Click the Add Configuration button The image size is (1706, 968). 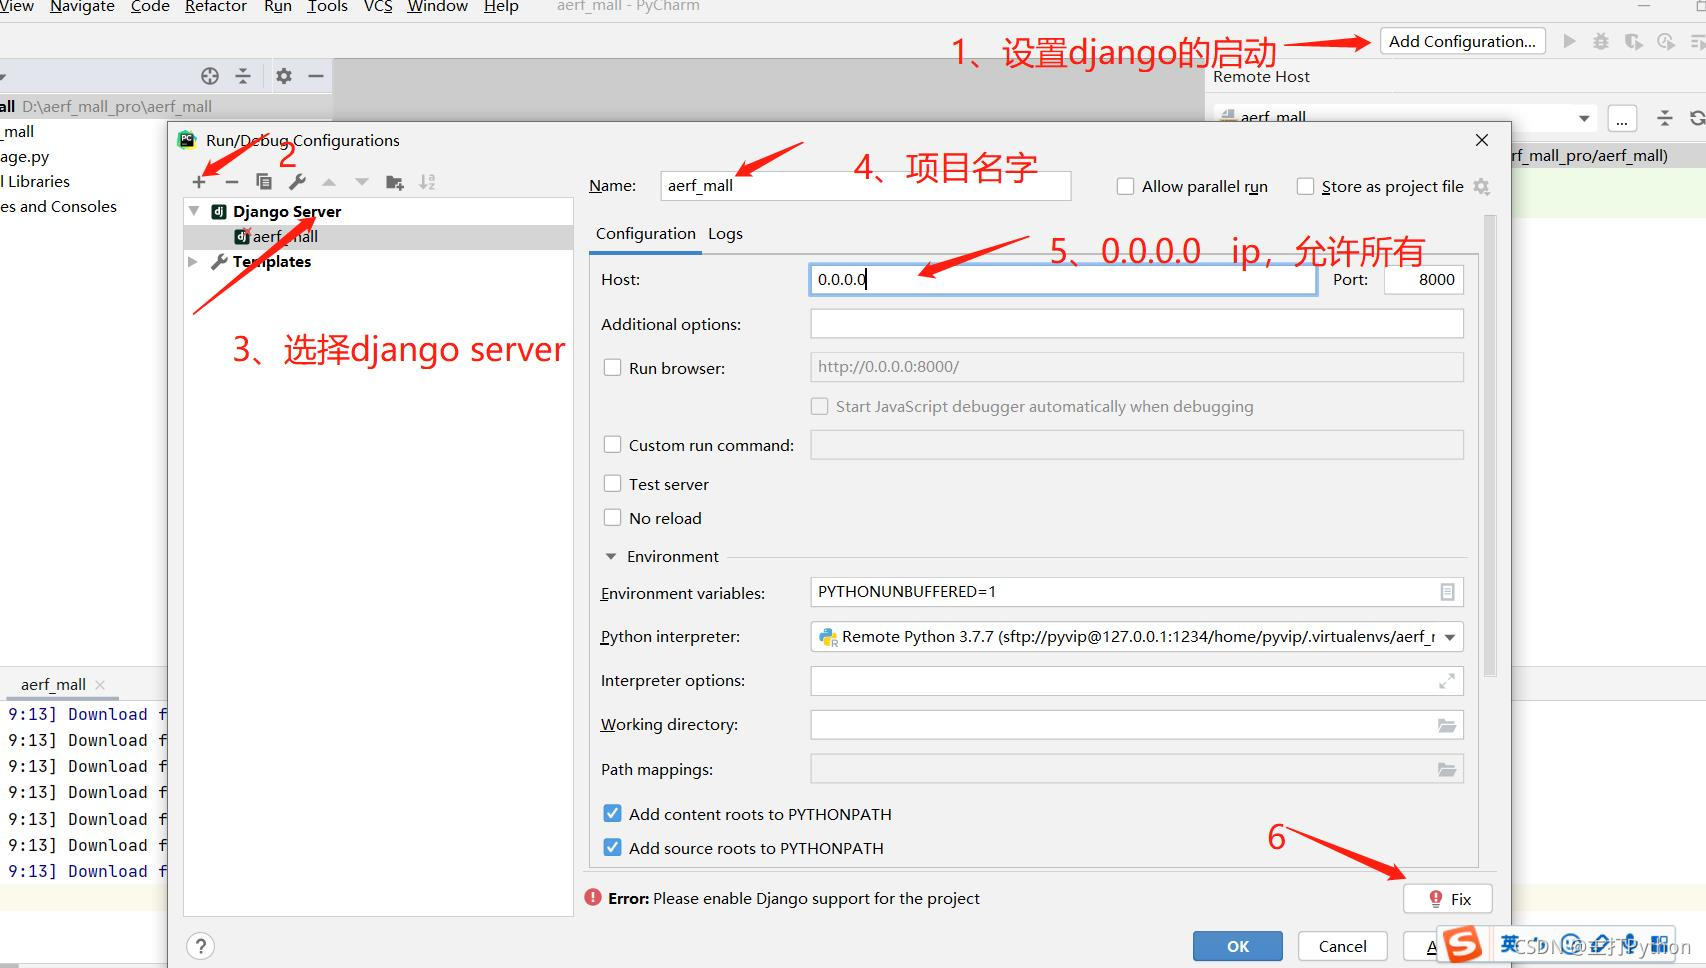[x=1462, y=41]
